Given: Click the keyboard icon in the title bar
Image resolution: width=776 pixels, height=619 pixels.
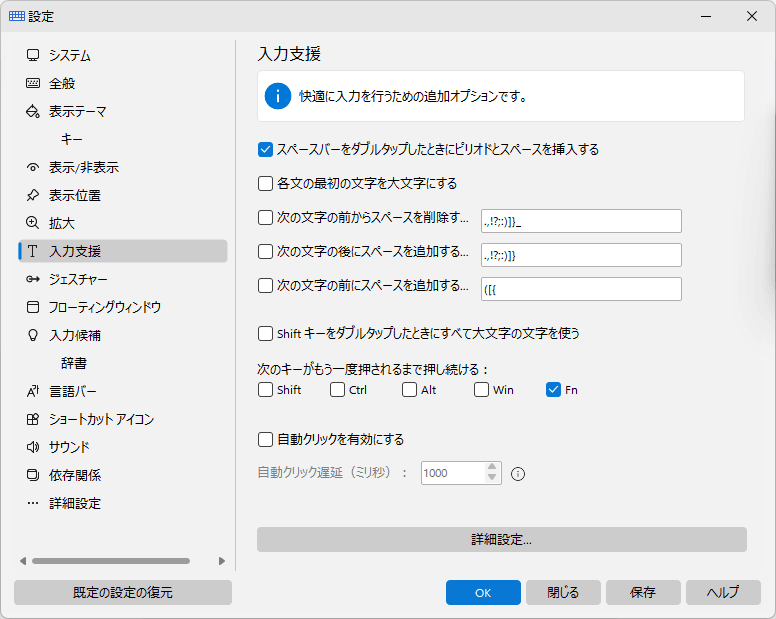Looking at the screenshot, I should 17,16.
